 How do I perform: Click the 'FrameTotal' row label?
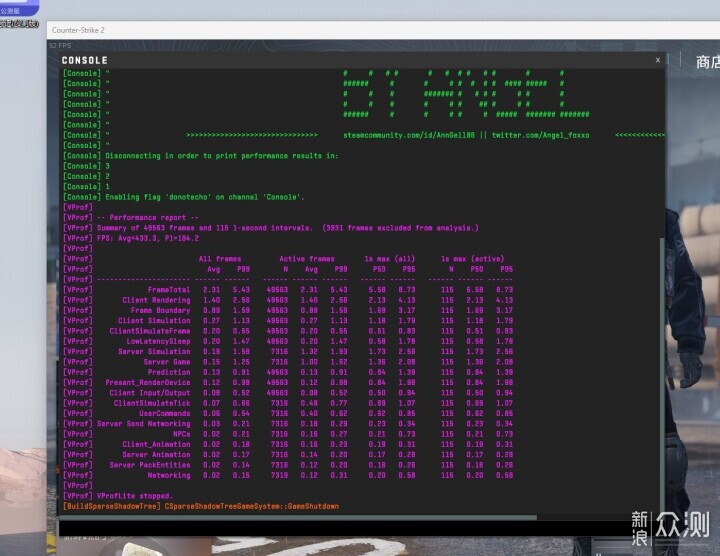tap(169, 290)
